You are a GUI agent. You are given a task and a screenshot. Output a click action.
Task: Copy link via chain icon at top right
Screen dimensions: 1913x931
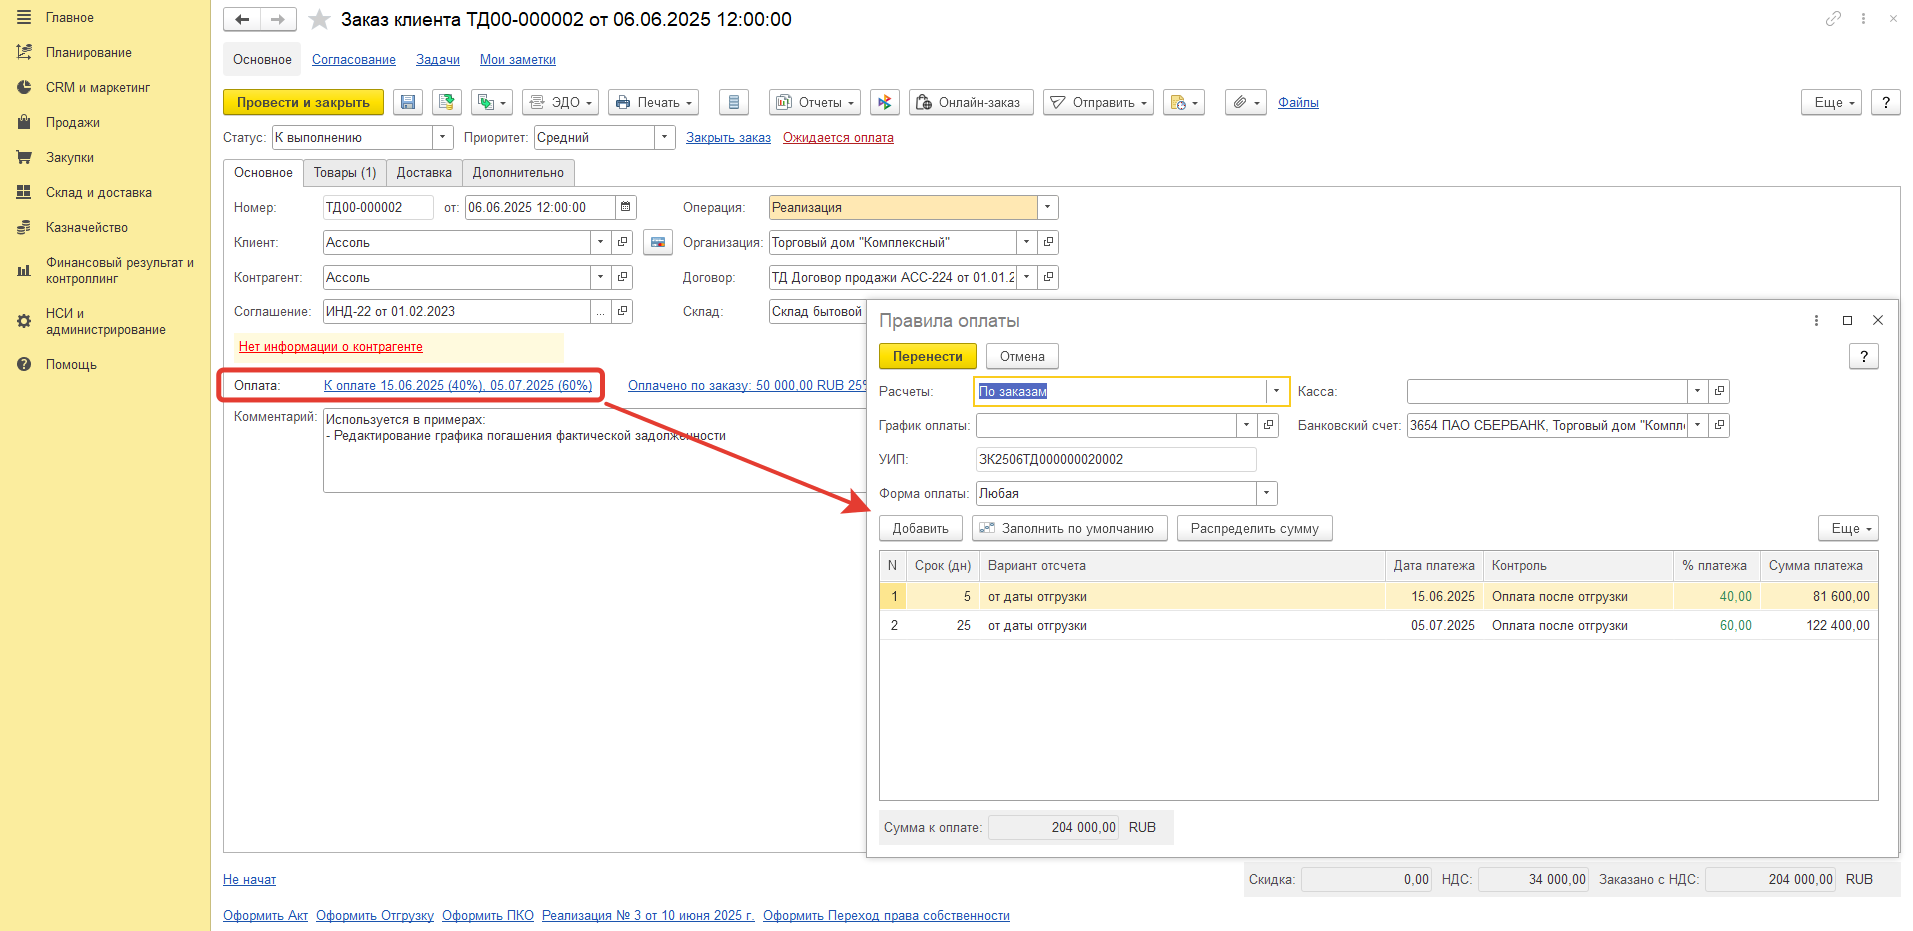click(1833, 18)
